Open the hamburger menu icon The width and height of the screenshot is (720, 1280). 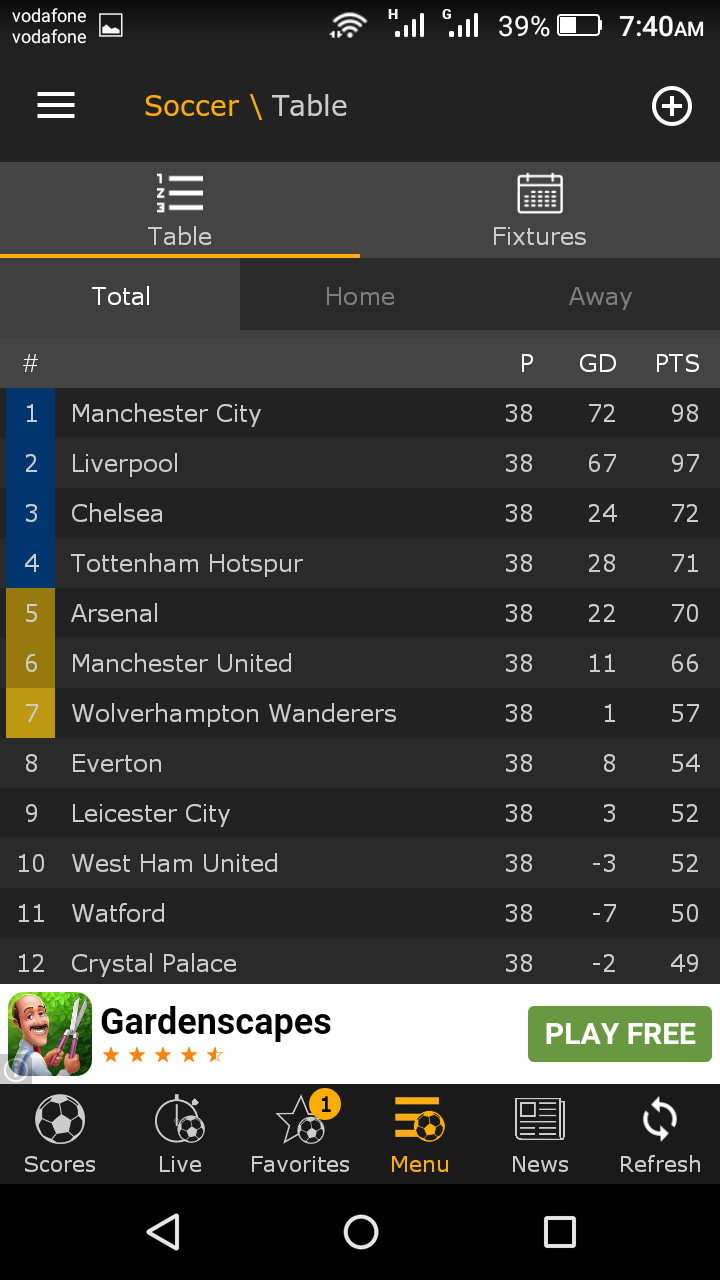[x=56, y=106]
